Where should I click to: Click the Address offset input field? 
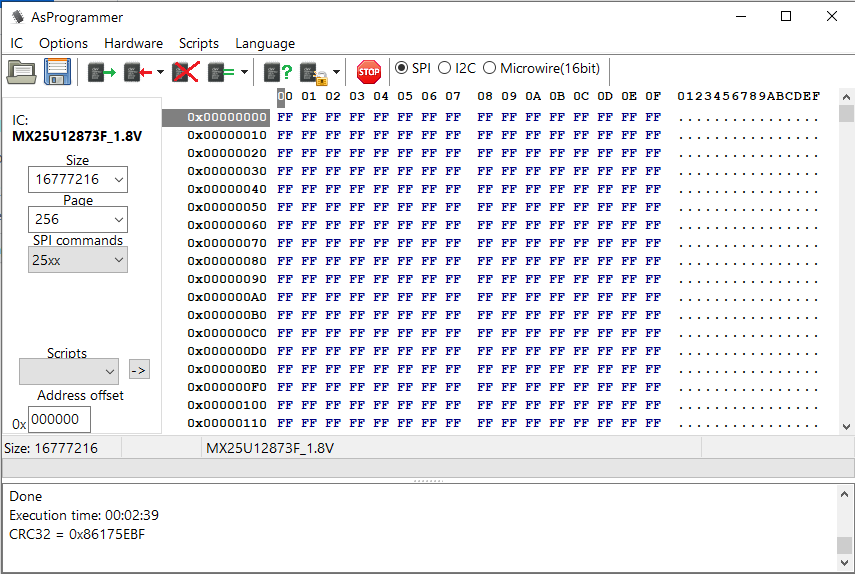[60, 421]
